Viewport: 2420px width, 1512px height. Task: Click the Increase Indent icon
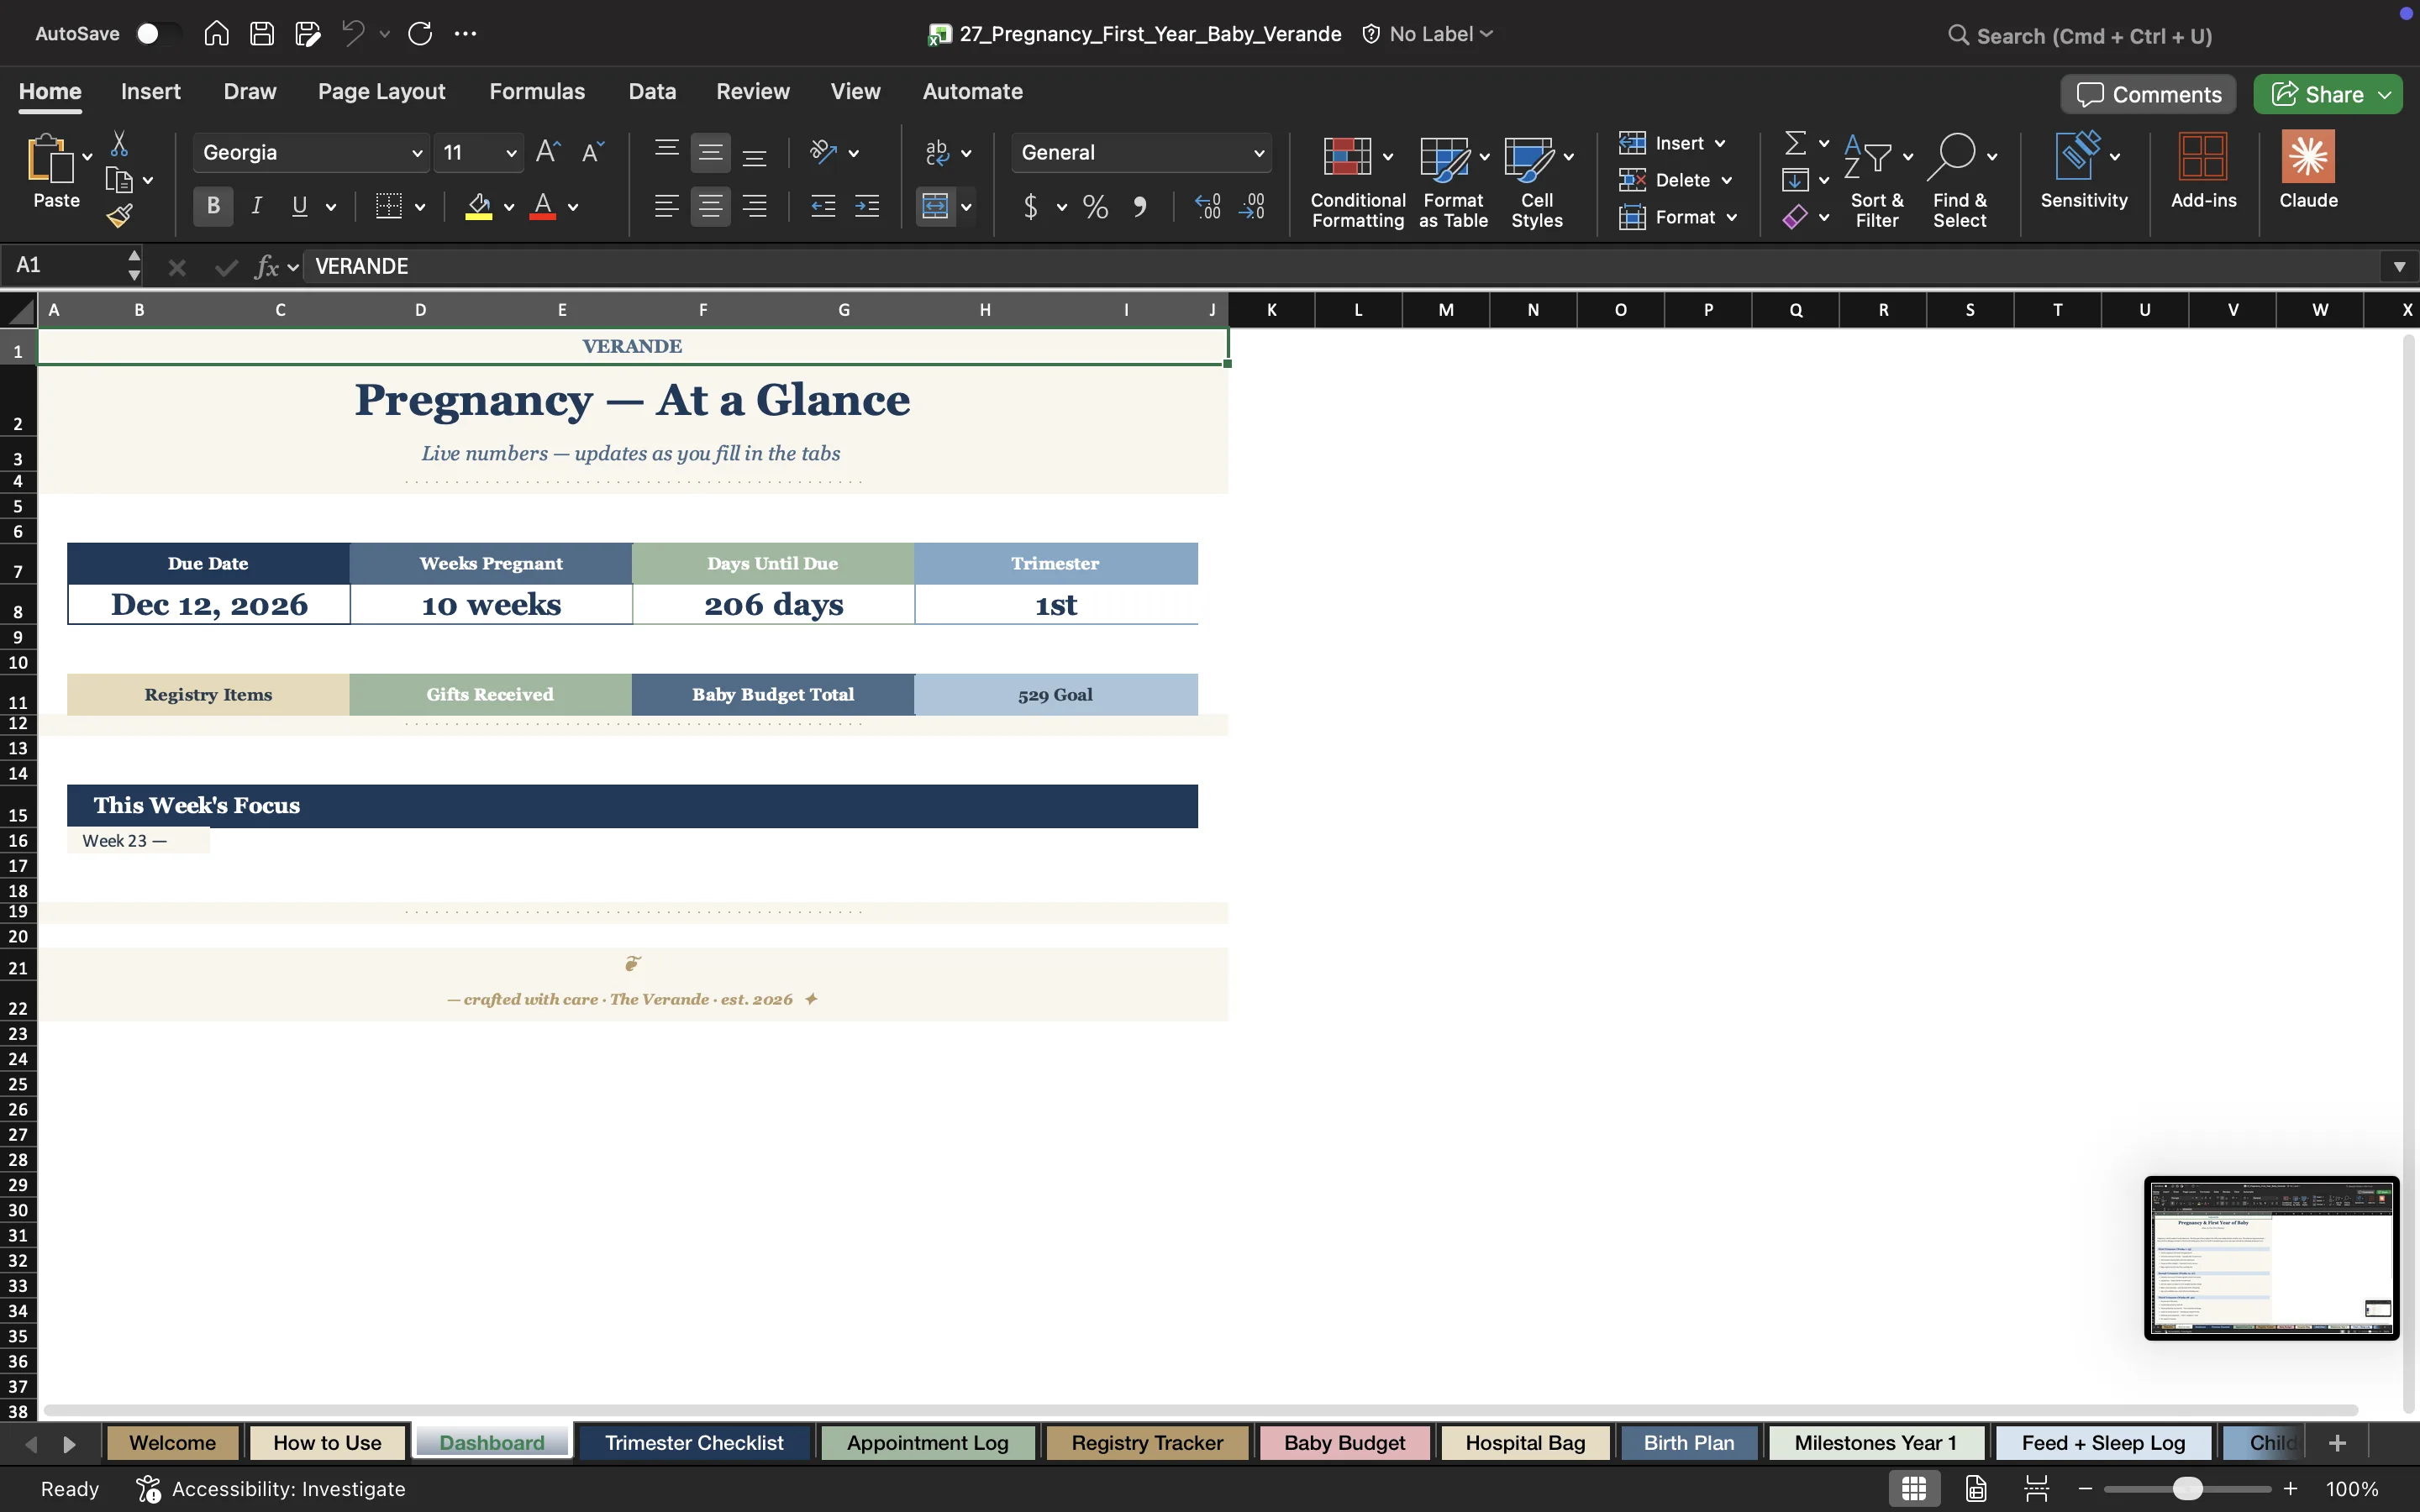(867, 206)
